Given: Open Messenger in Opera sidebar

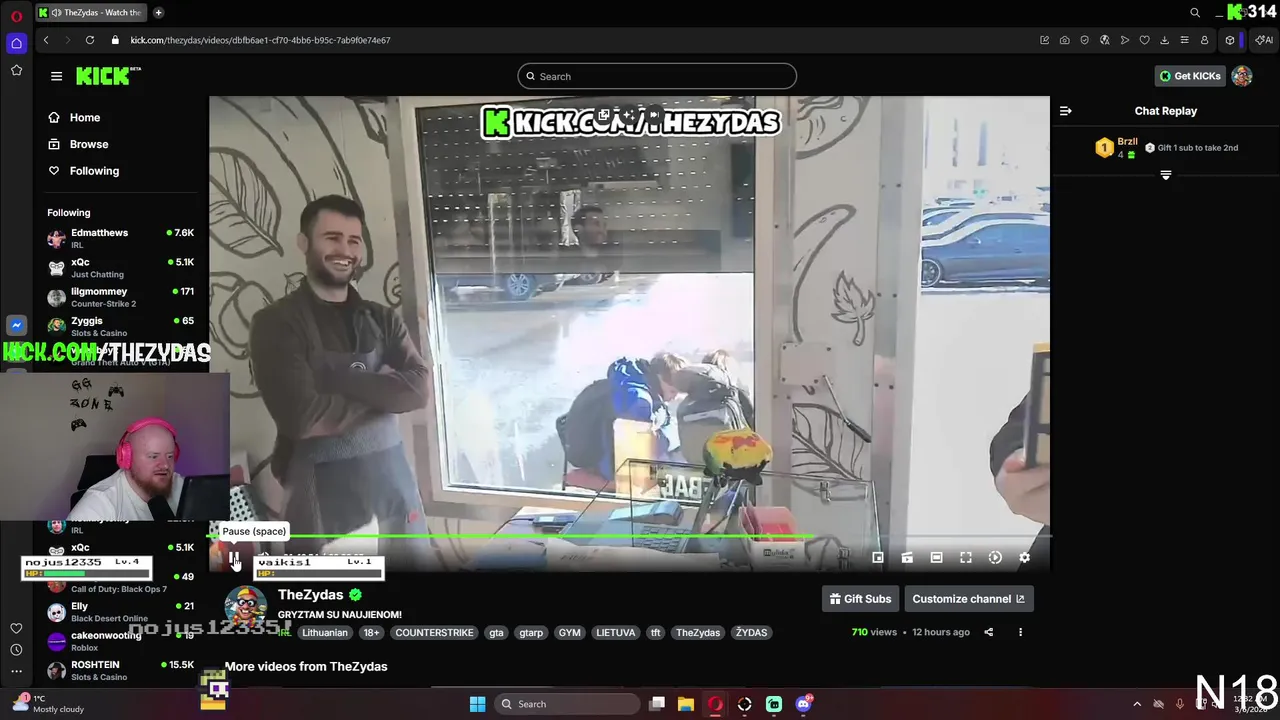Looking at the screenshot, I should pos(16,325).
